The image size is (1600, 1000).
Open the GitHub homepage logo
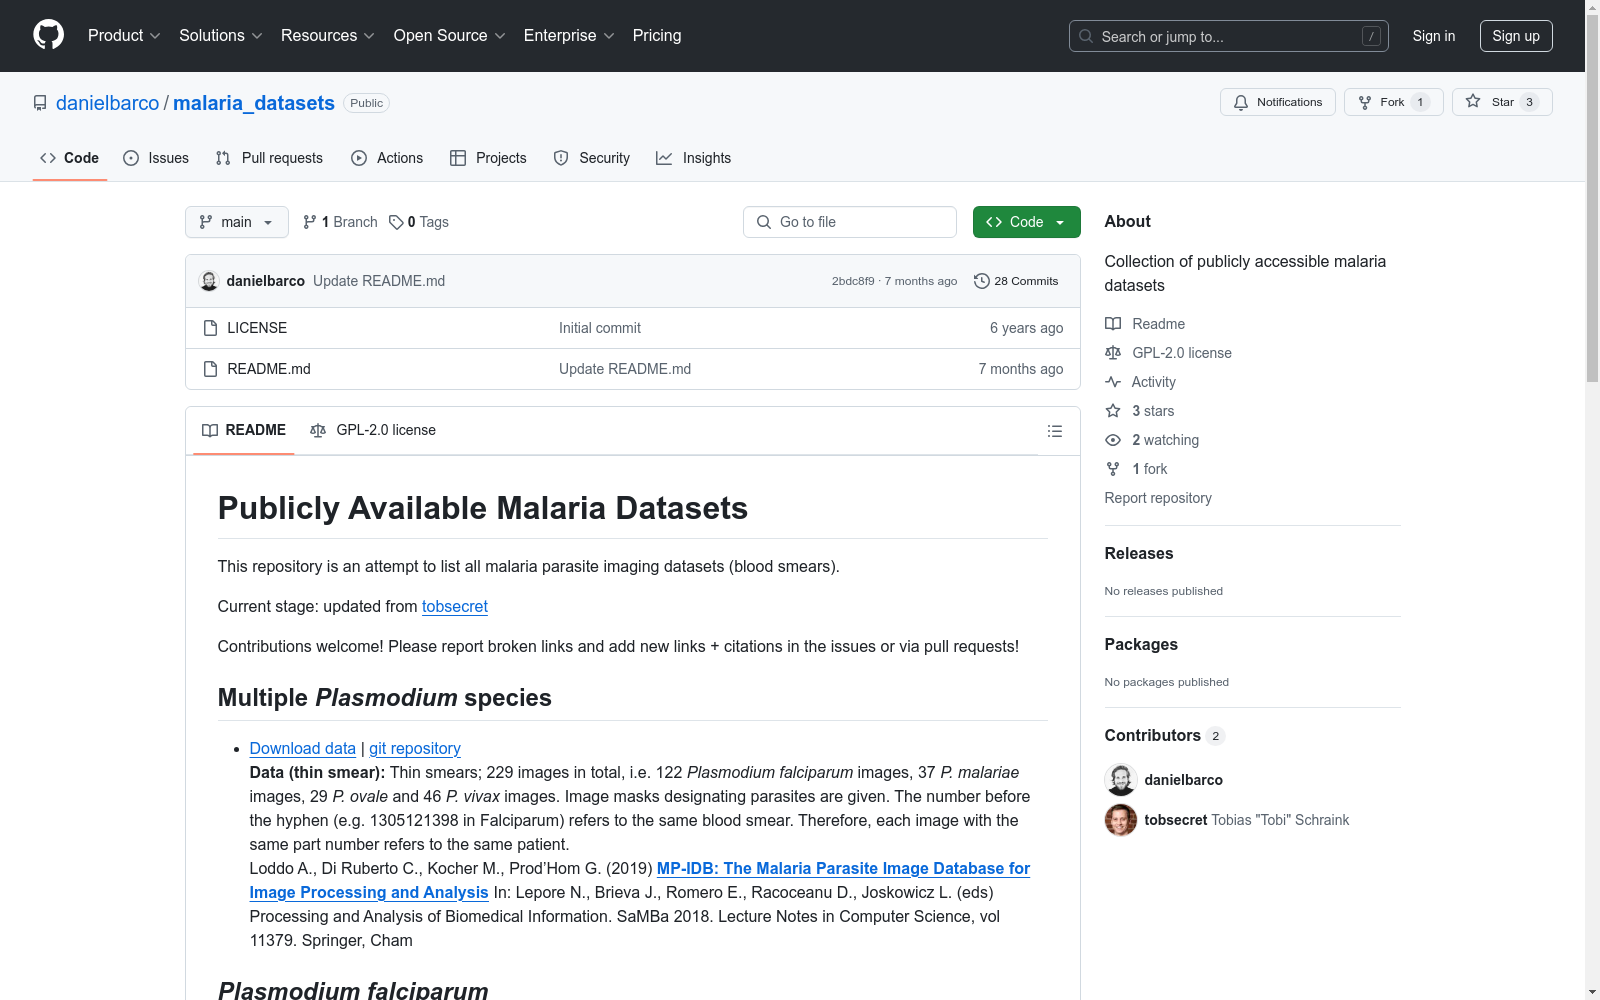(48, 35)
